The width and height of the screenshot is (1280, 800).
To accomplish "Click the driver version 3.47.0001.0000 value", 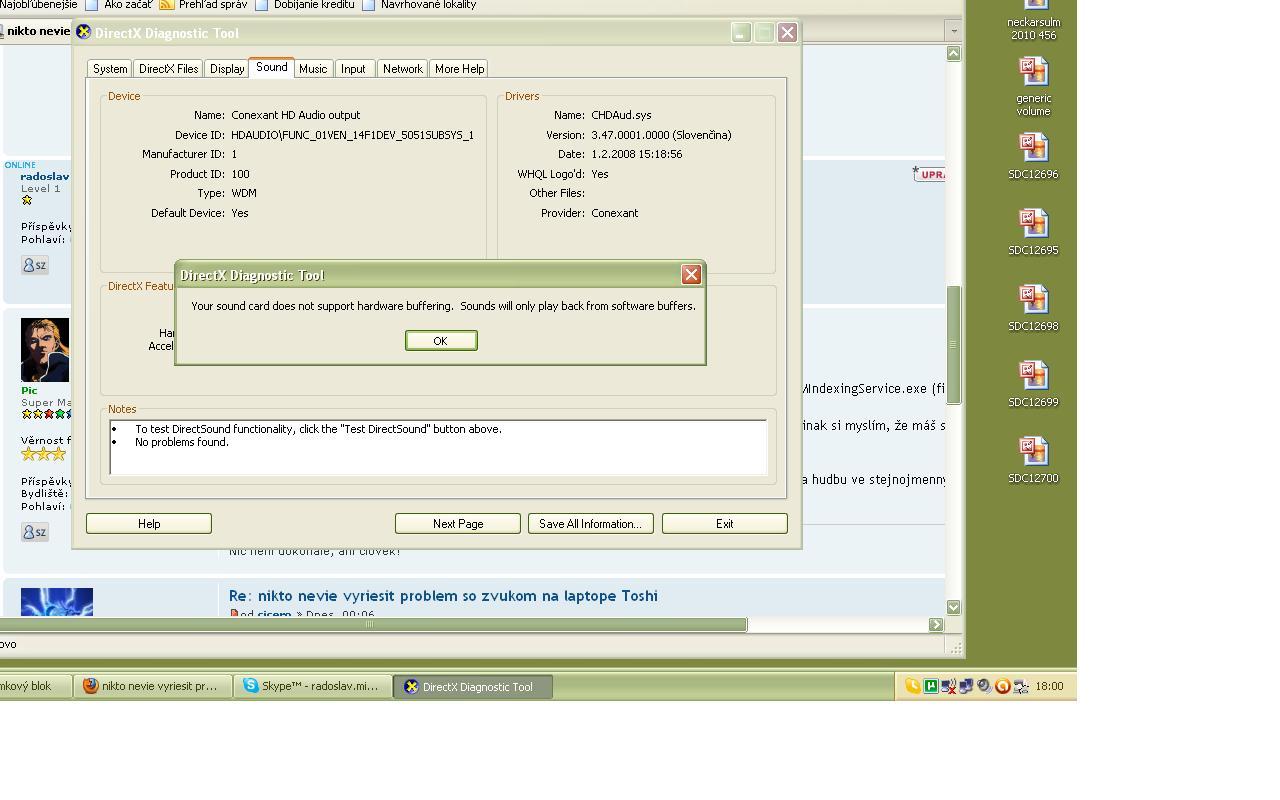I will click(661, 135).
